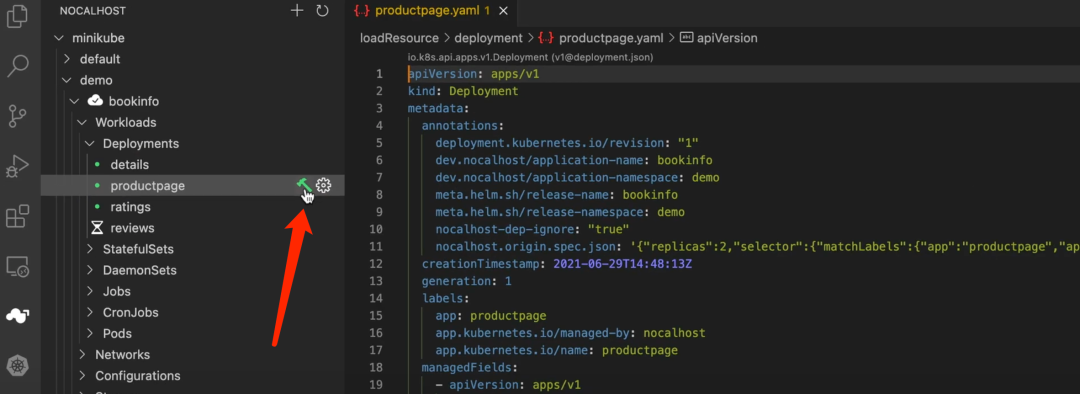Refresh the Nocalhost tree
The width and height of the screenshot is (1080, 394).
click(322, 10)
